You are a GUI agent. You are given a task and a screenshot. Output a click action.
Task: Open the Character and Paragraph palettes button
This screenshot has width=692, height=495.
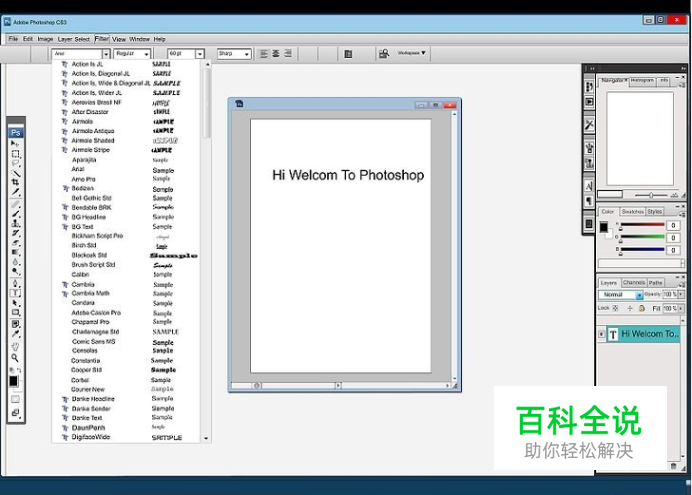(348, 54)
